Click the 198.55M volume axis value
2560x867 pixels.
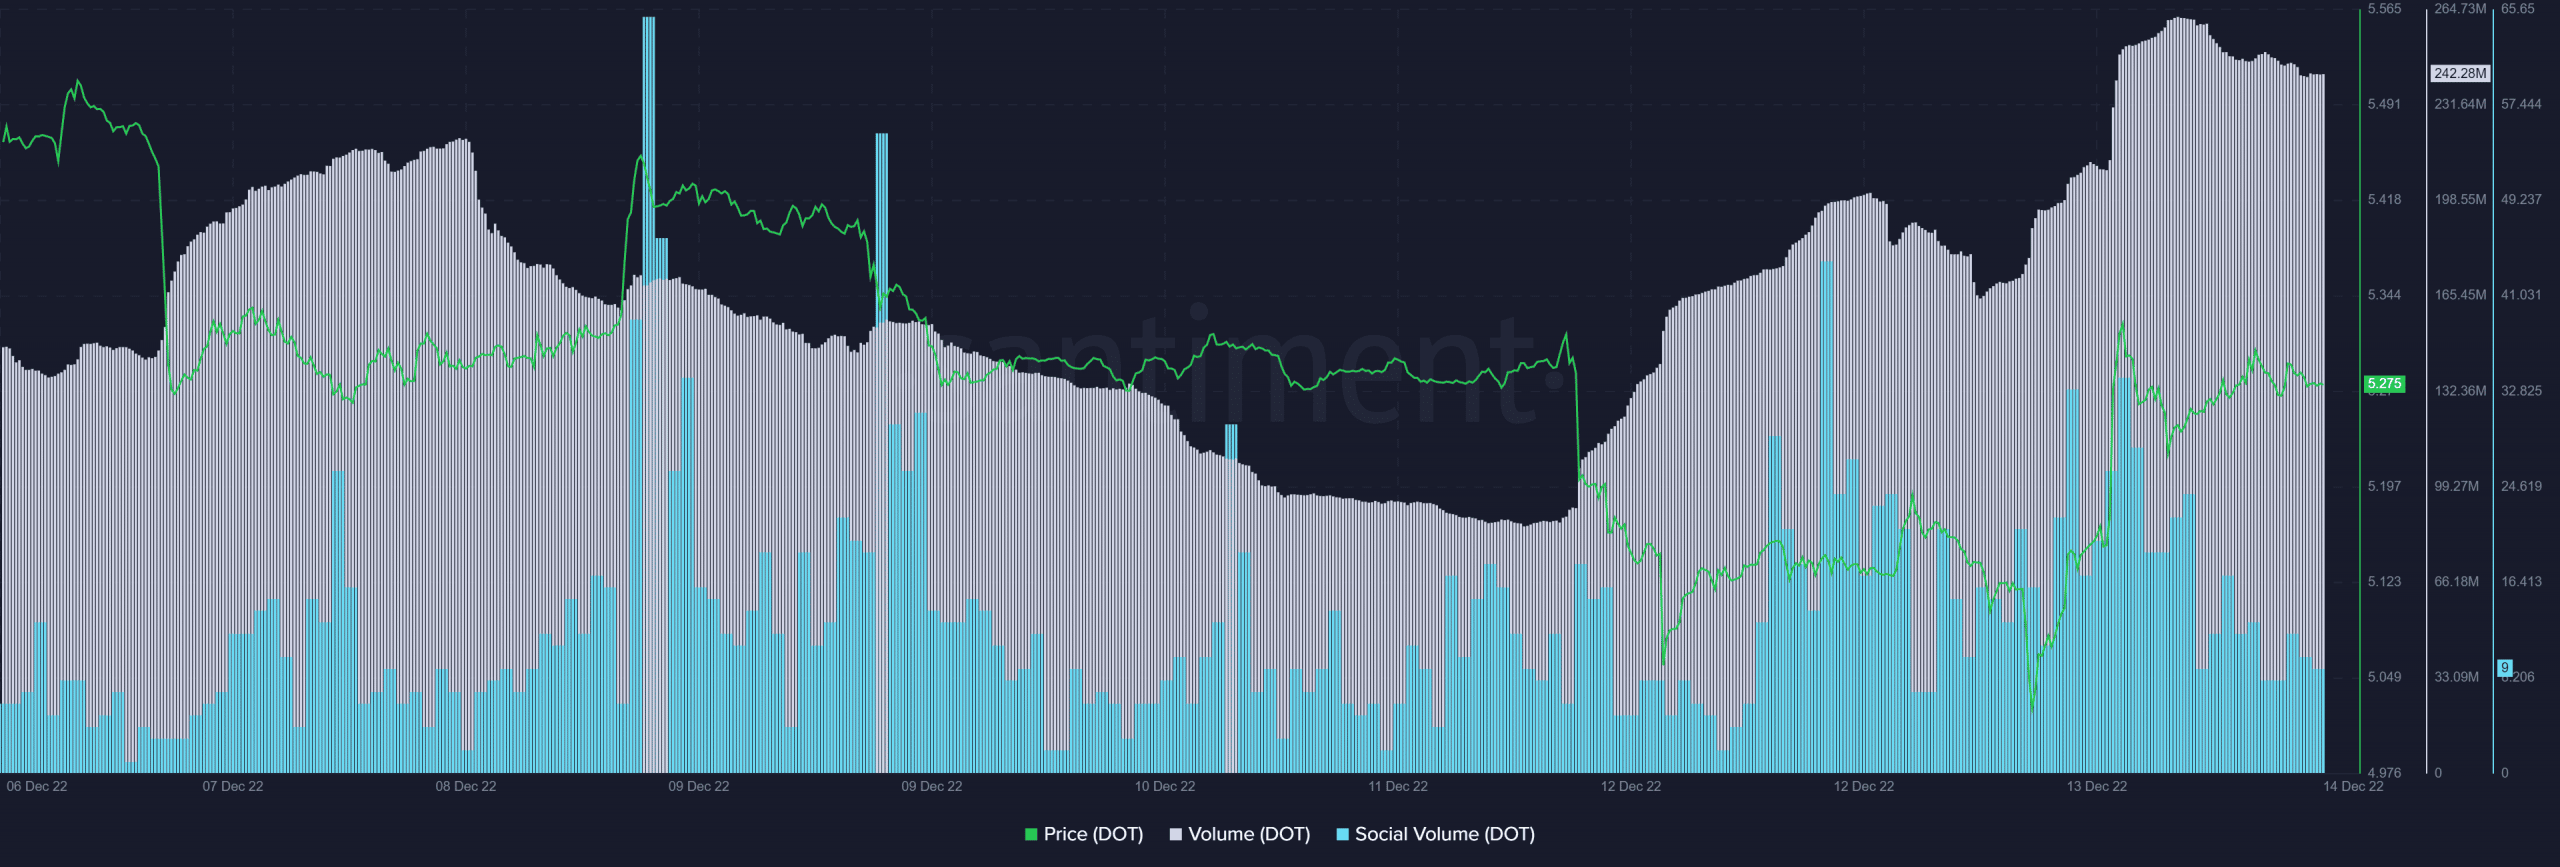(2460, 200)
